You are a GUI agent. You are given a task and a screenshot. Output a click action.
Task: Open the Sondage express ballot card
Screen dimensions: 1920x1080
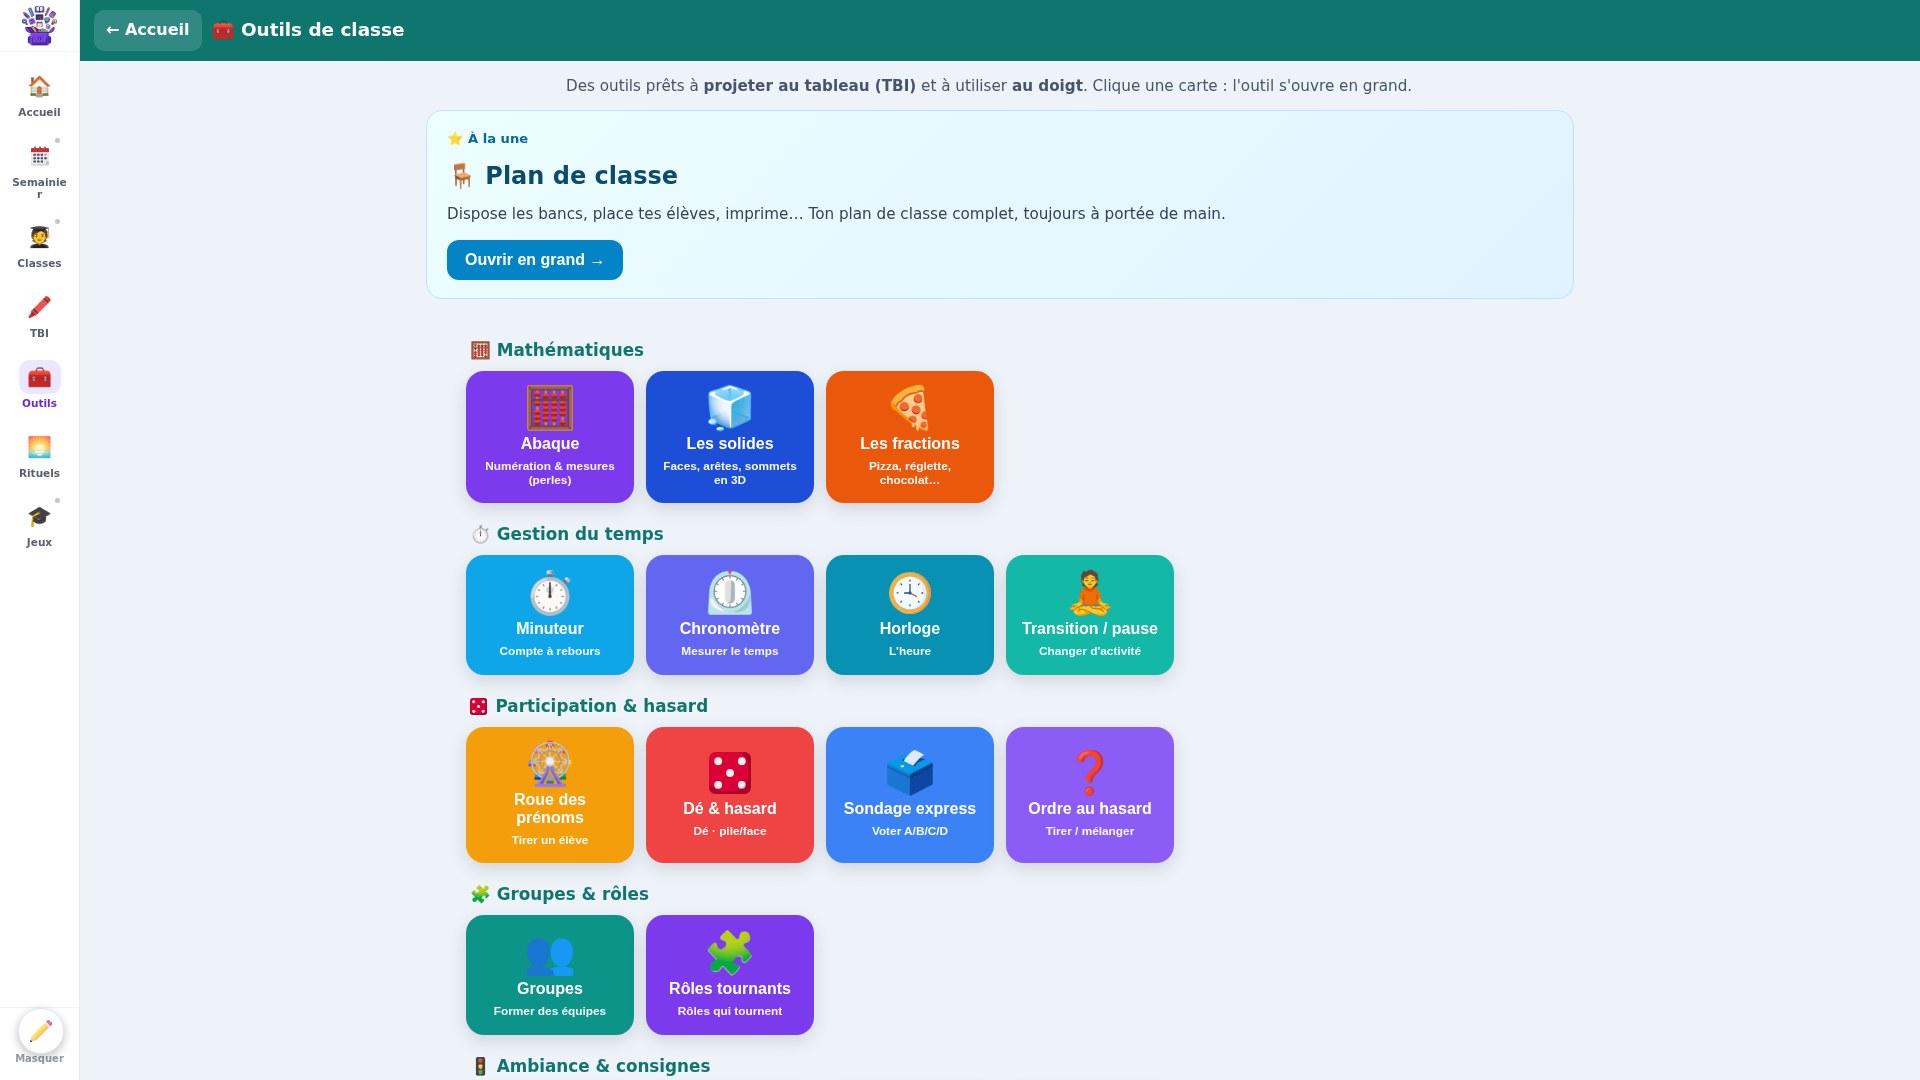pos(910,795)
